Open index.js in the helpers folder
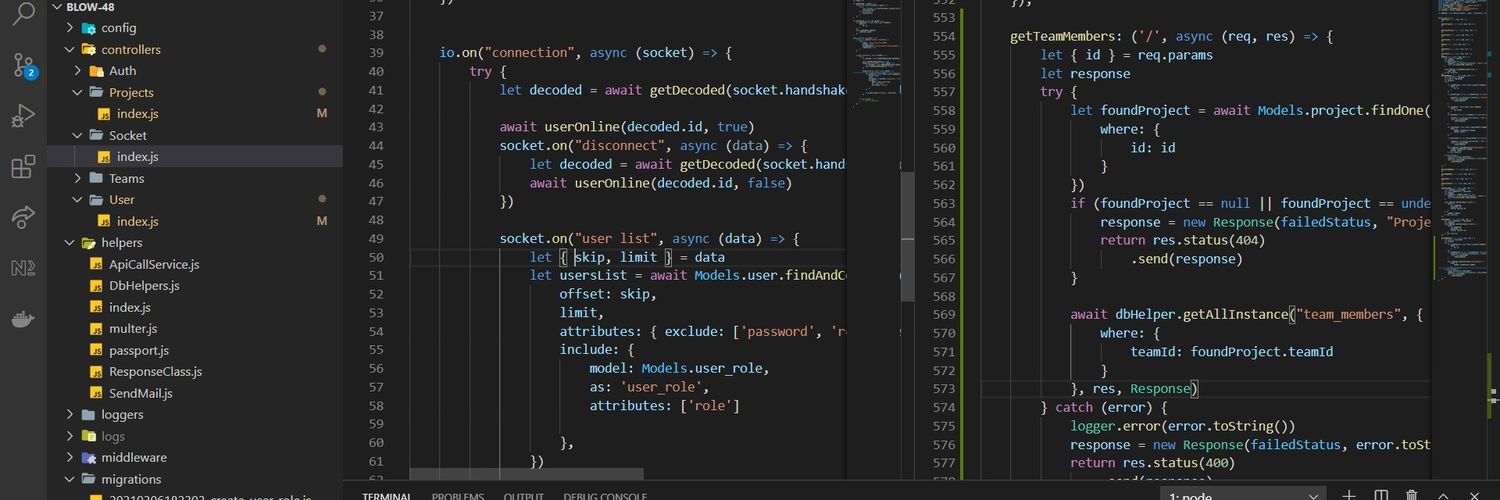 130,307
